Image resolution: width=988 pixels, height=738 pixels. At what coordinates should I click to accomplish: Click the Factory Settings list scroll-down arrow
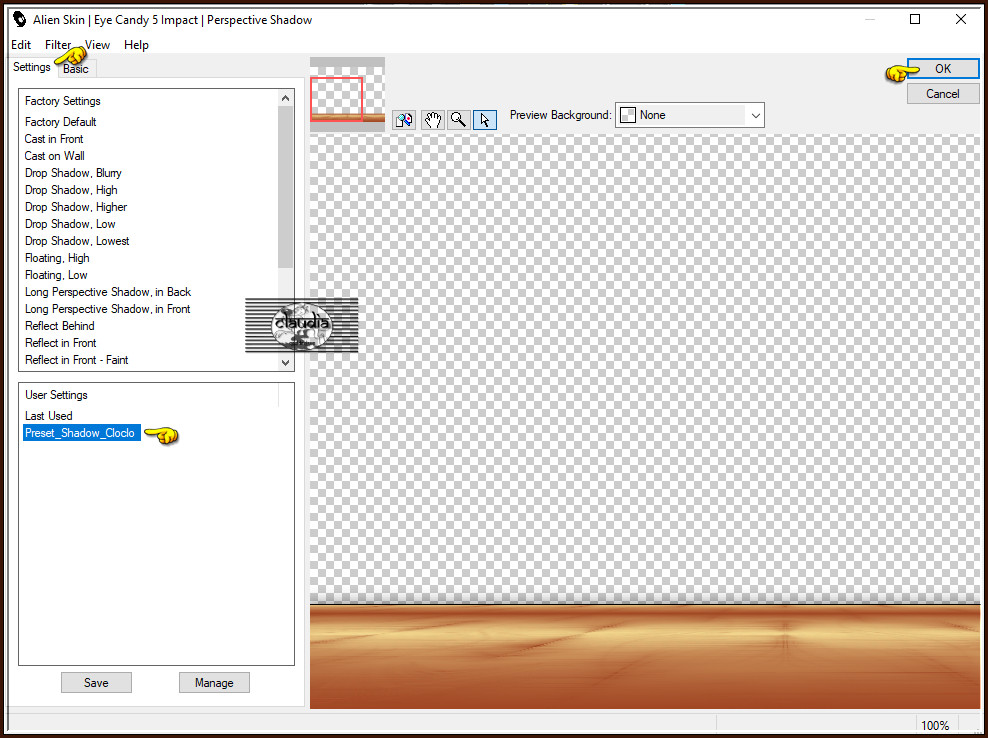pyautogui.click(x=285, y=362)
